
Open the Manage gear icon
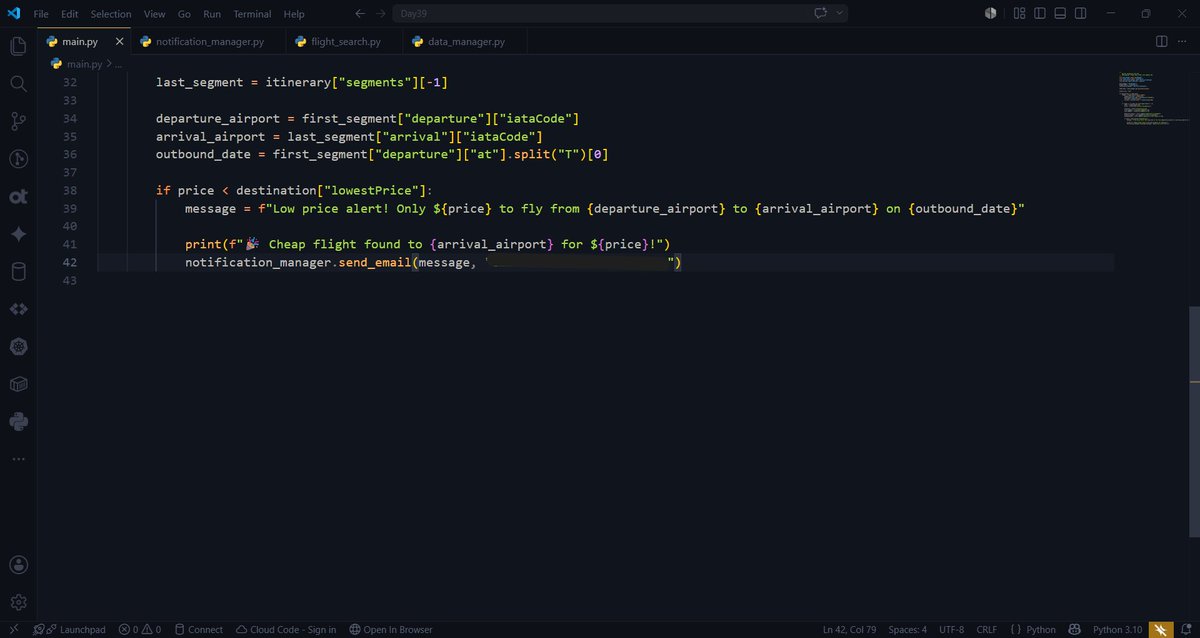(x=18, y=603)
